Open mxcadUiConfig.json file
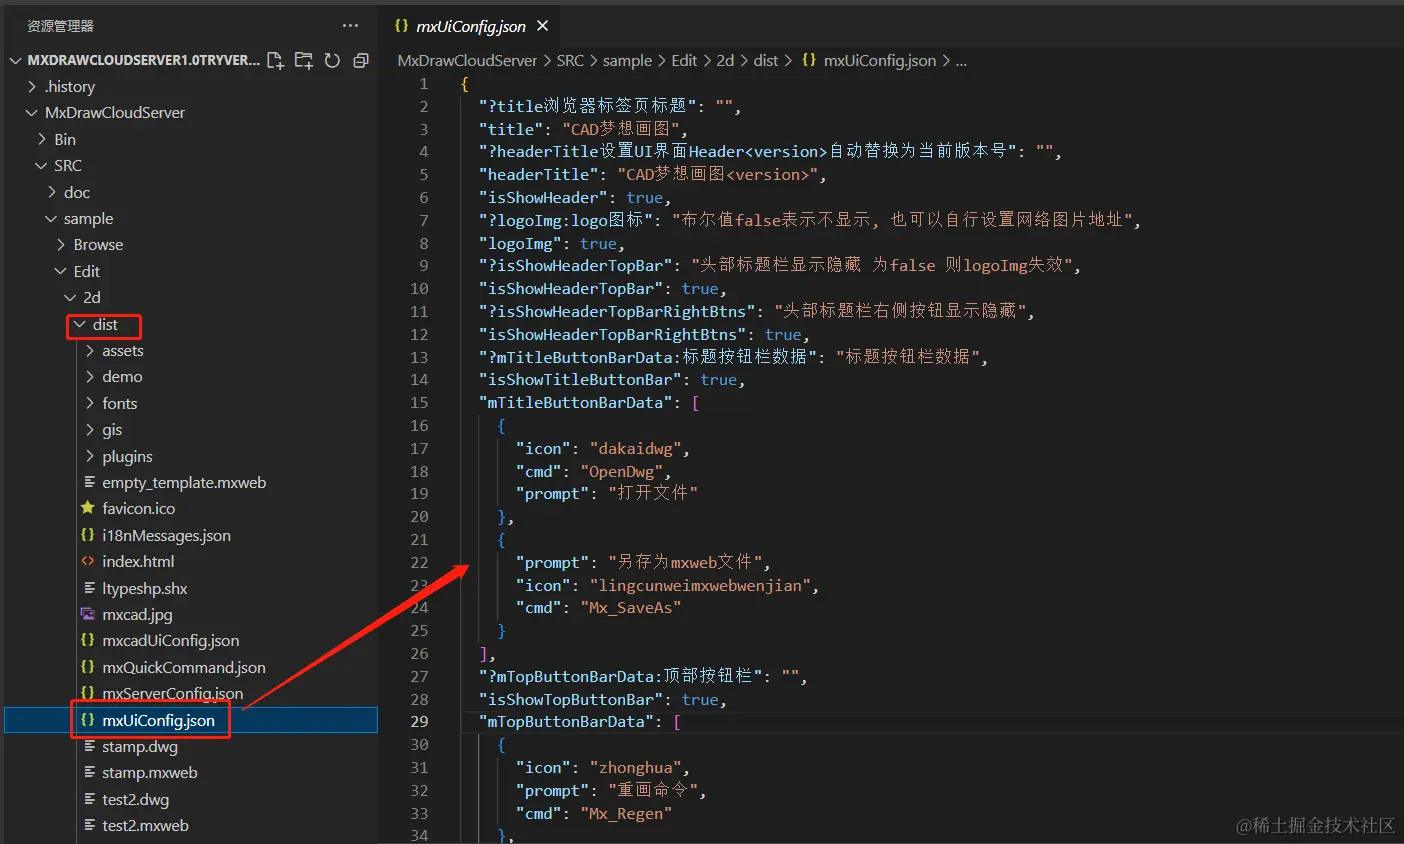1404x844 pixels. point(170,641)
